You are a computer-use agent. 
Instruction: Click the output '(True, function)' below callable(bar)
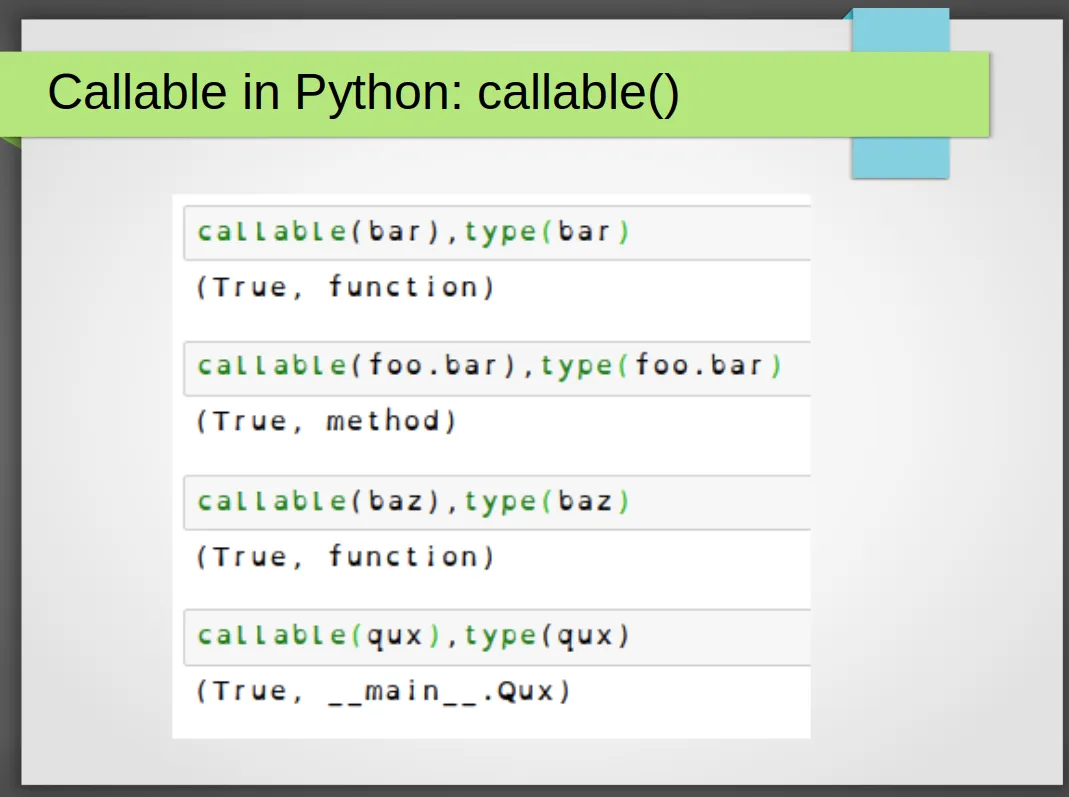click(345, 287)
